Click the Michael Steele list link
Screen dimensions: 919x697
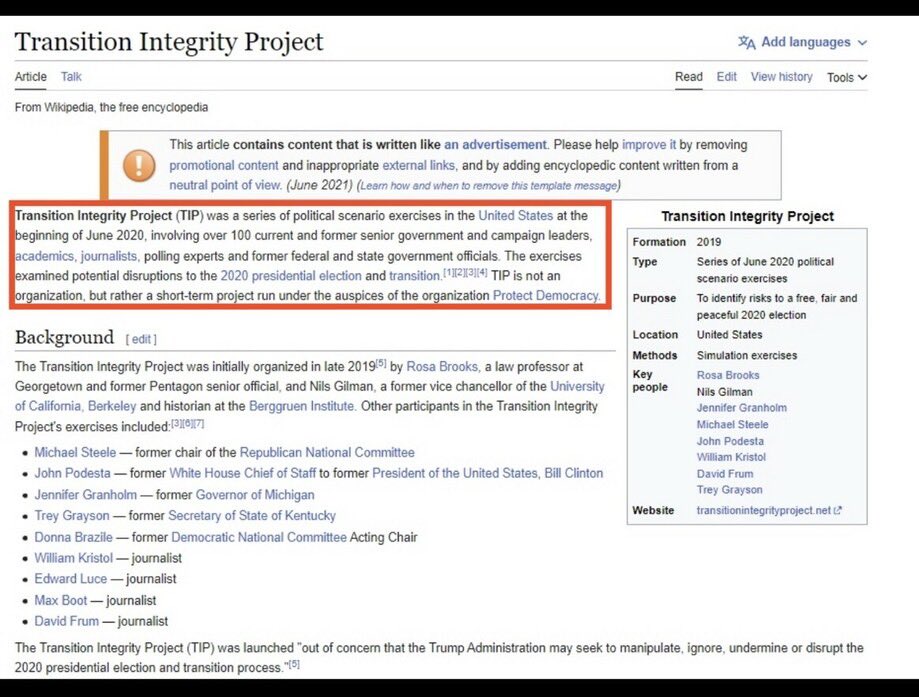pyautogui.click(x=75, y=453)
